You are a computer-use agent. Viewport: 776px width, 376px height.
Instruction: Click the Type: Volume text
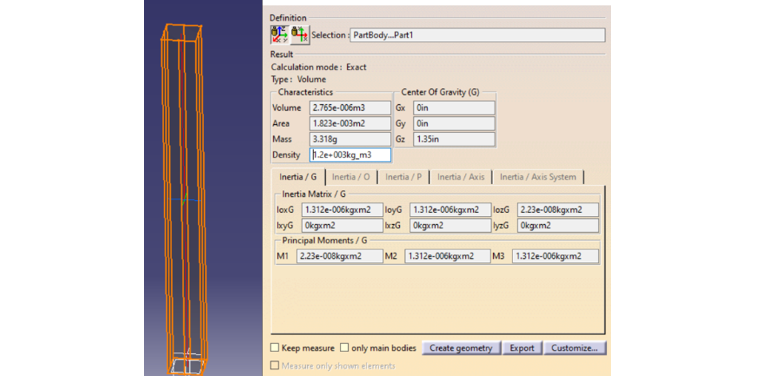[x=298, y=79]
